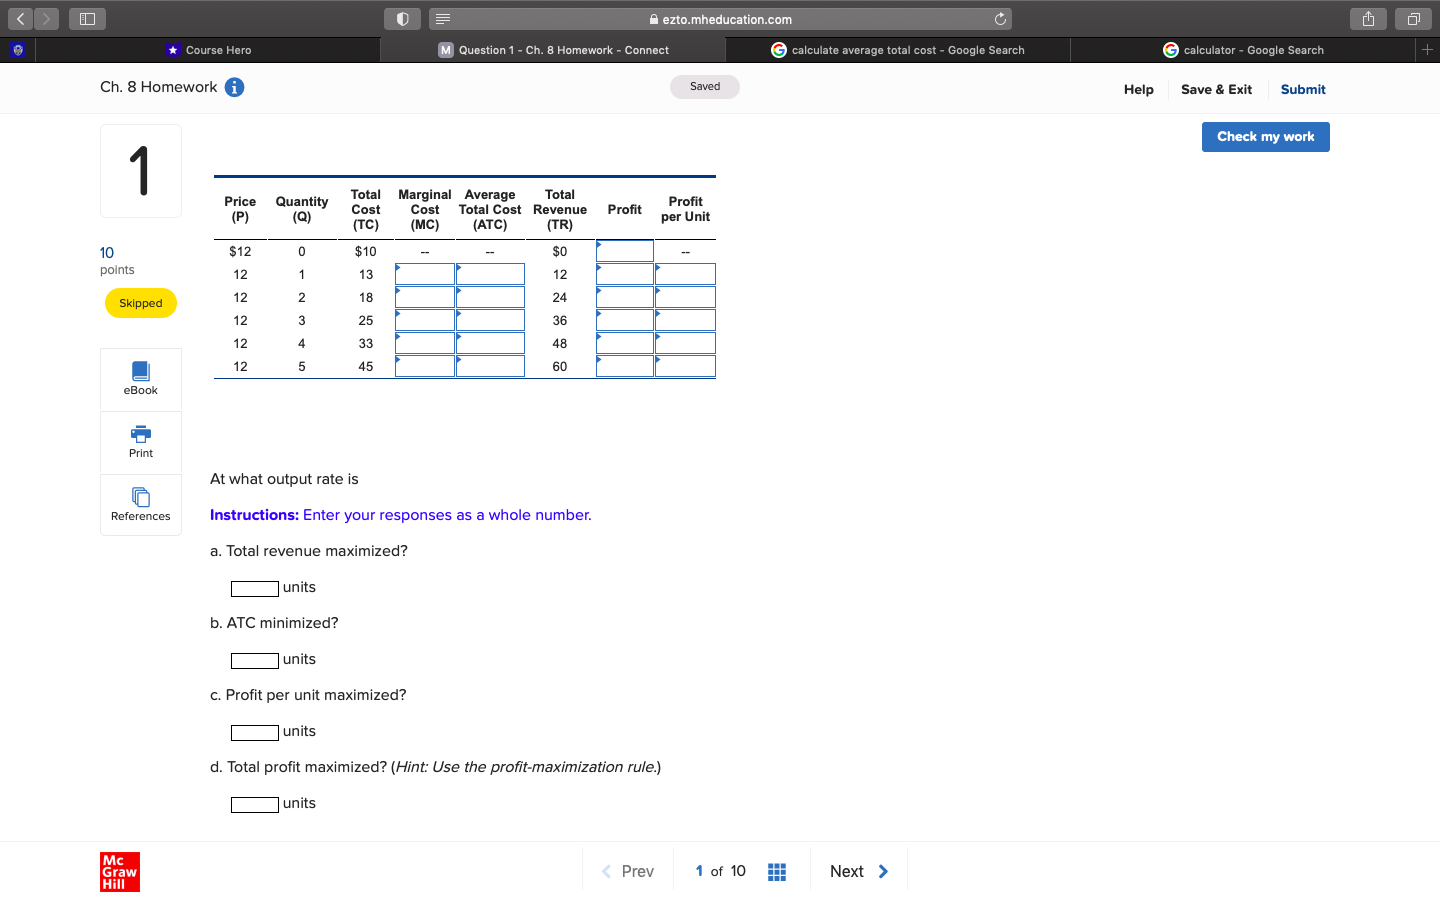Click the units input for part a

(254, 588)
